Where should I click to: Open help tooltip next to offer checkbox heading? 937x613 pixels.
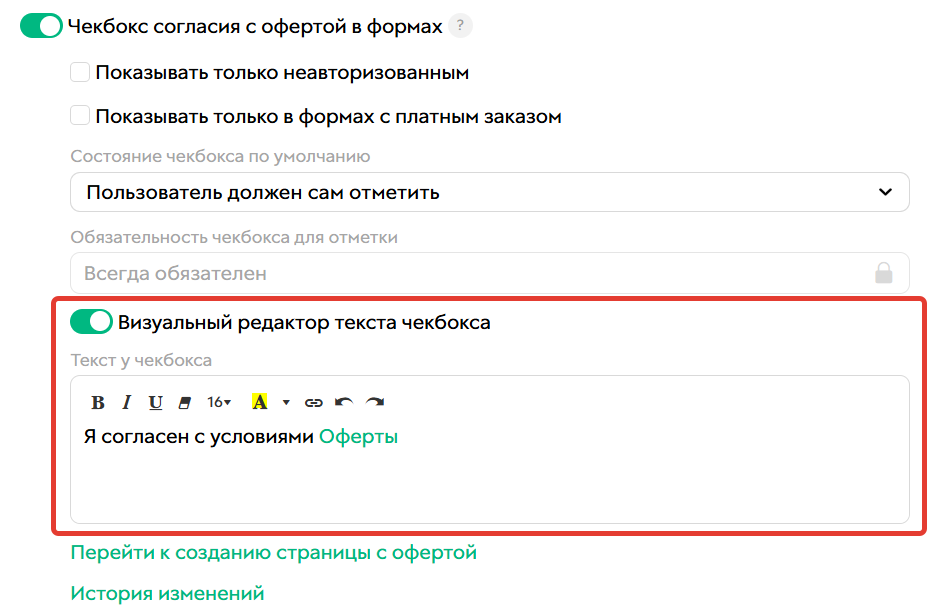[460, 26]
